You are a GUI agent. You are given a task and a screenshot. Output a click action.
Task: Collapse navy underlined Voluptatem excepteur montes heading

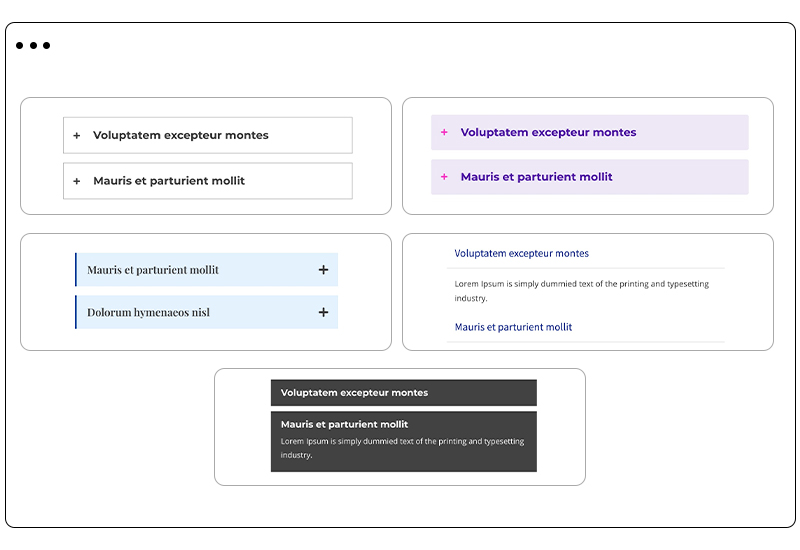(521, 254)
